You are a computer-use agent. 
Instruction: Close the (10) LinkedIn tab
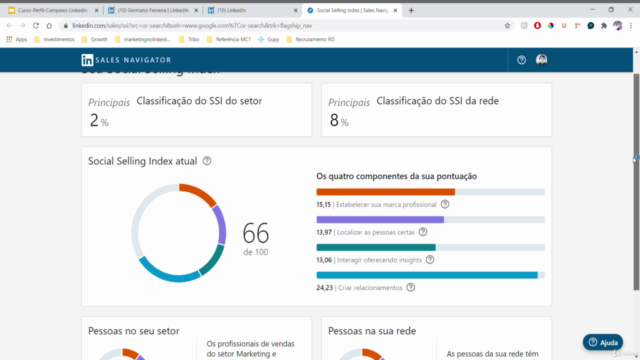point(296,10)
